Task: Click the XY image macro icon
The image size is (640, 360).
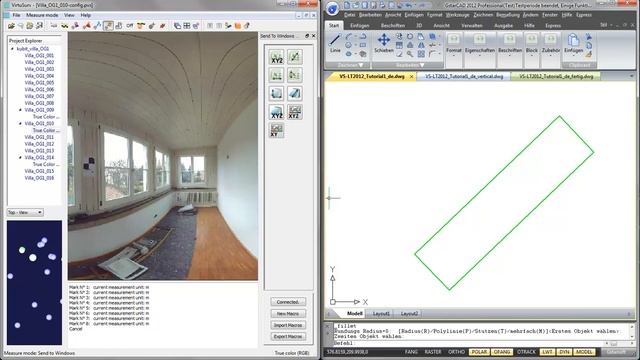Action: [x=276, y=131]
